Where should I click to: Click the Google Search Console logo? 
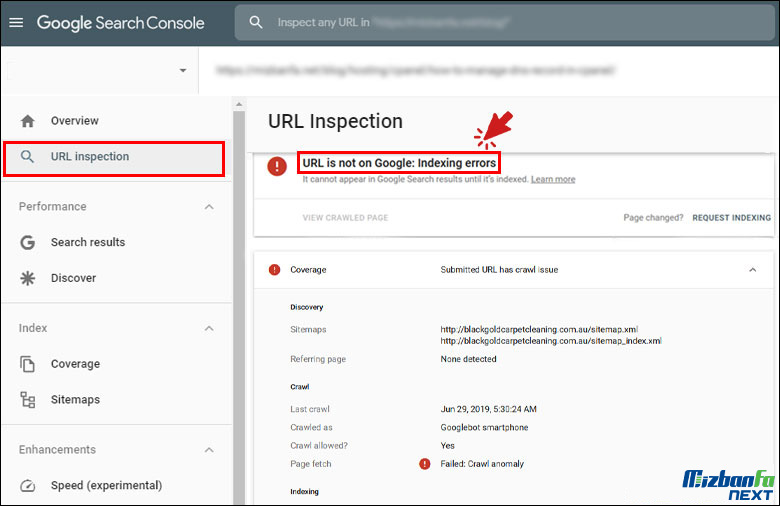tap(120, 22)
